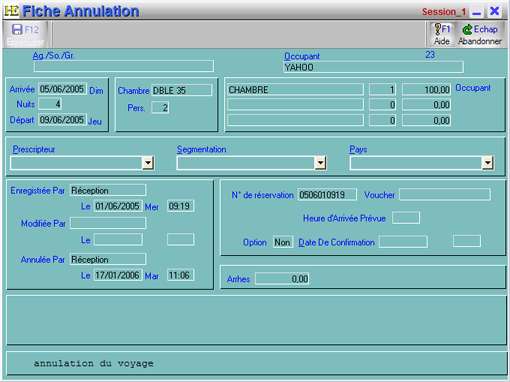This screenshot has height=382, width=510.
Task: Click the registration time 09:19 field
Action: (x=180, y=206)
